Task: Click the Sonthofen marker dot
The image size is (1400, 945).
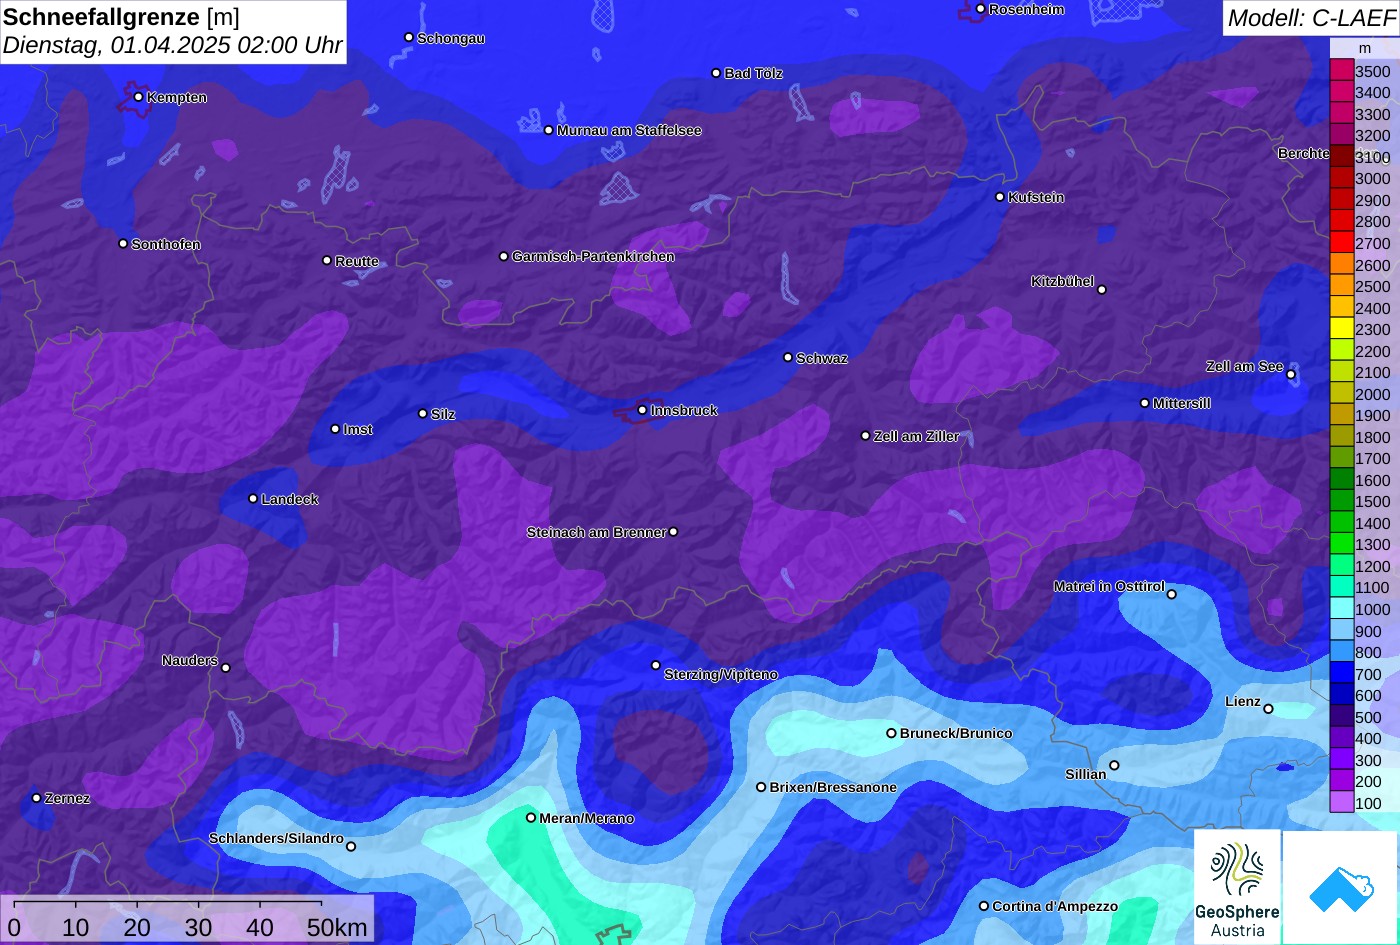Action: [124, 244]
